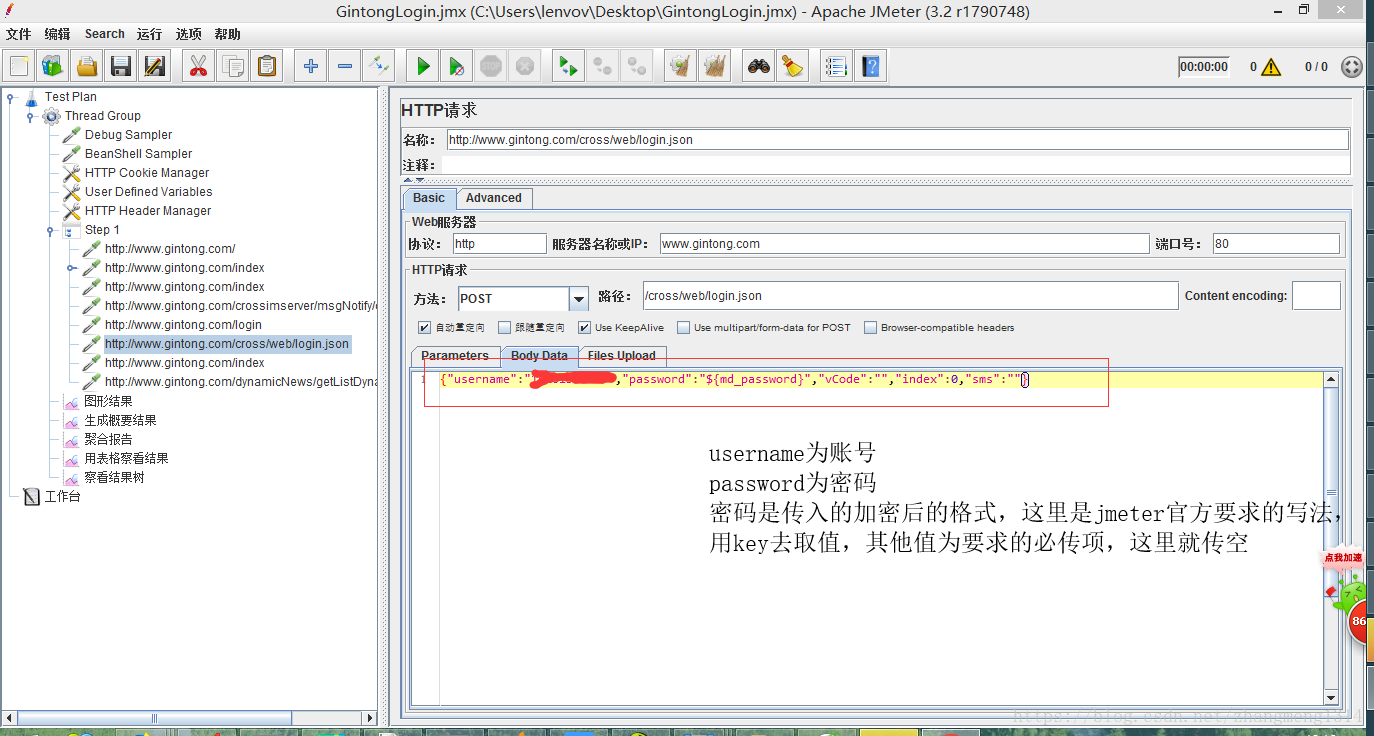Select the 察看结果树 listener
This screenshot has width=1374, height=736.
(114, 478)
